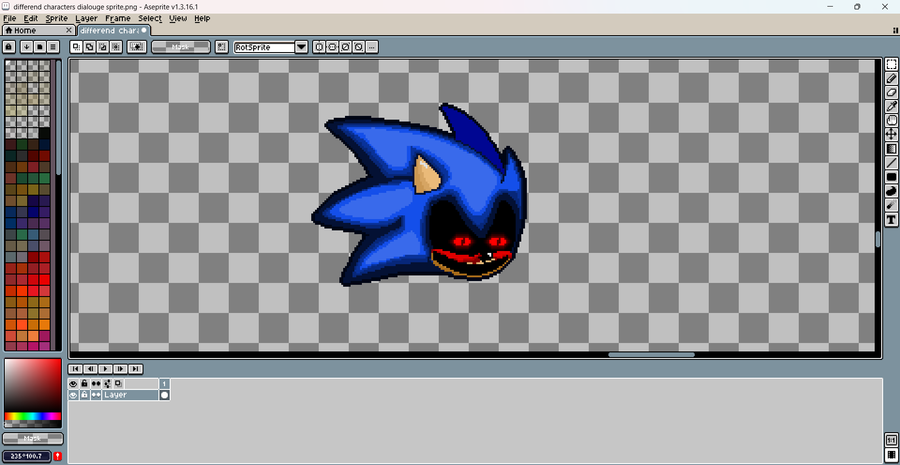Select the Blur tool
Image resolution: width=900 pixels, height=465 pixels.
tap(891, 205)
